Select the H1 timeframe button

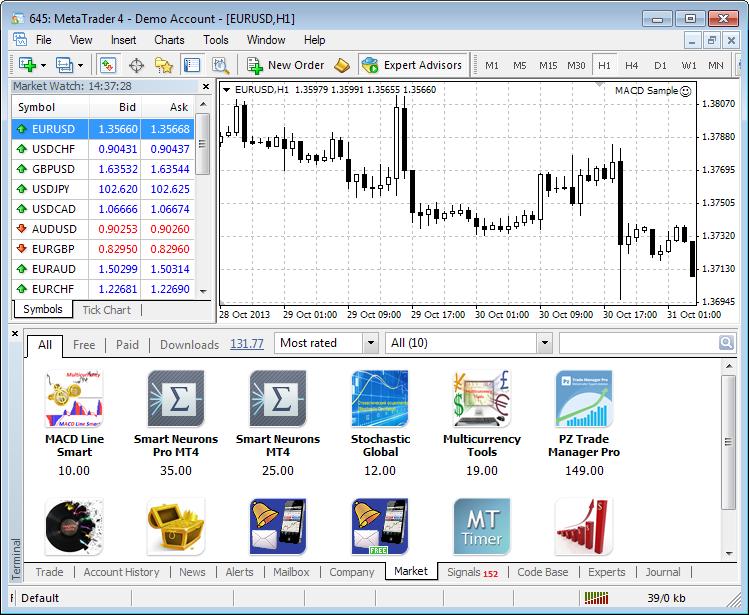coord(604,65)
